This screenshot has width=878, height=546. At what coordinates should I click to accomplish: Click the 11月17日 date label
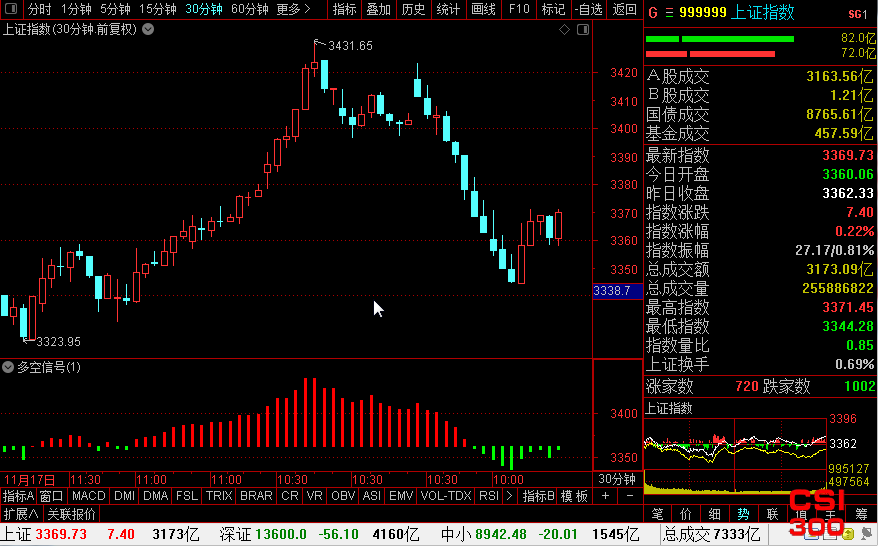pyautogui.click(x=30, y=480)
